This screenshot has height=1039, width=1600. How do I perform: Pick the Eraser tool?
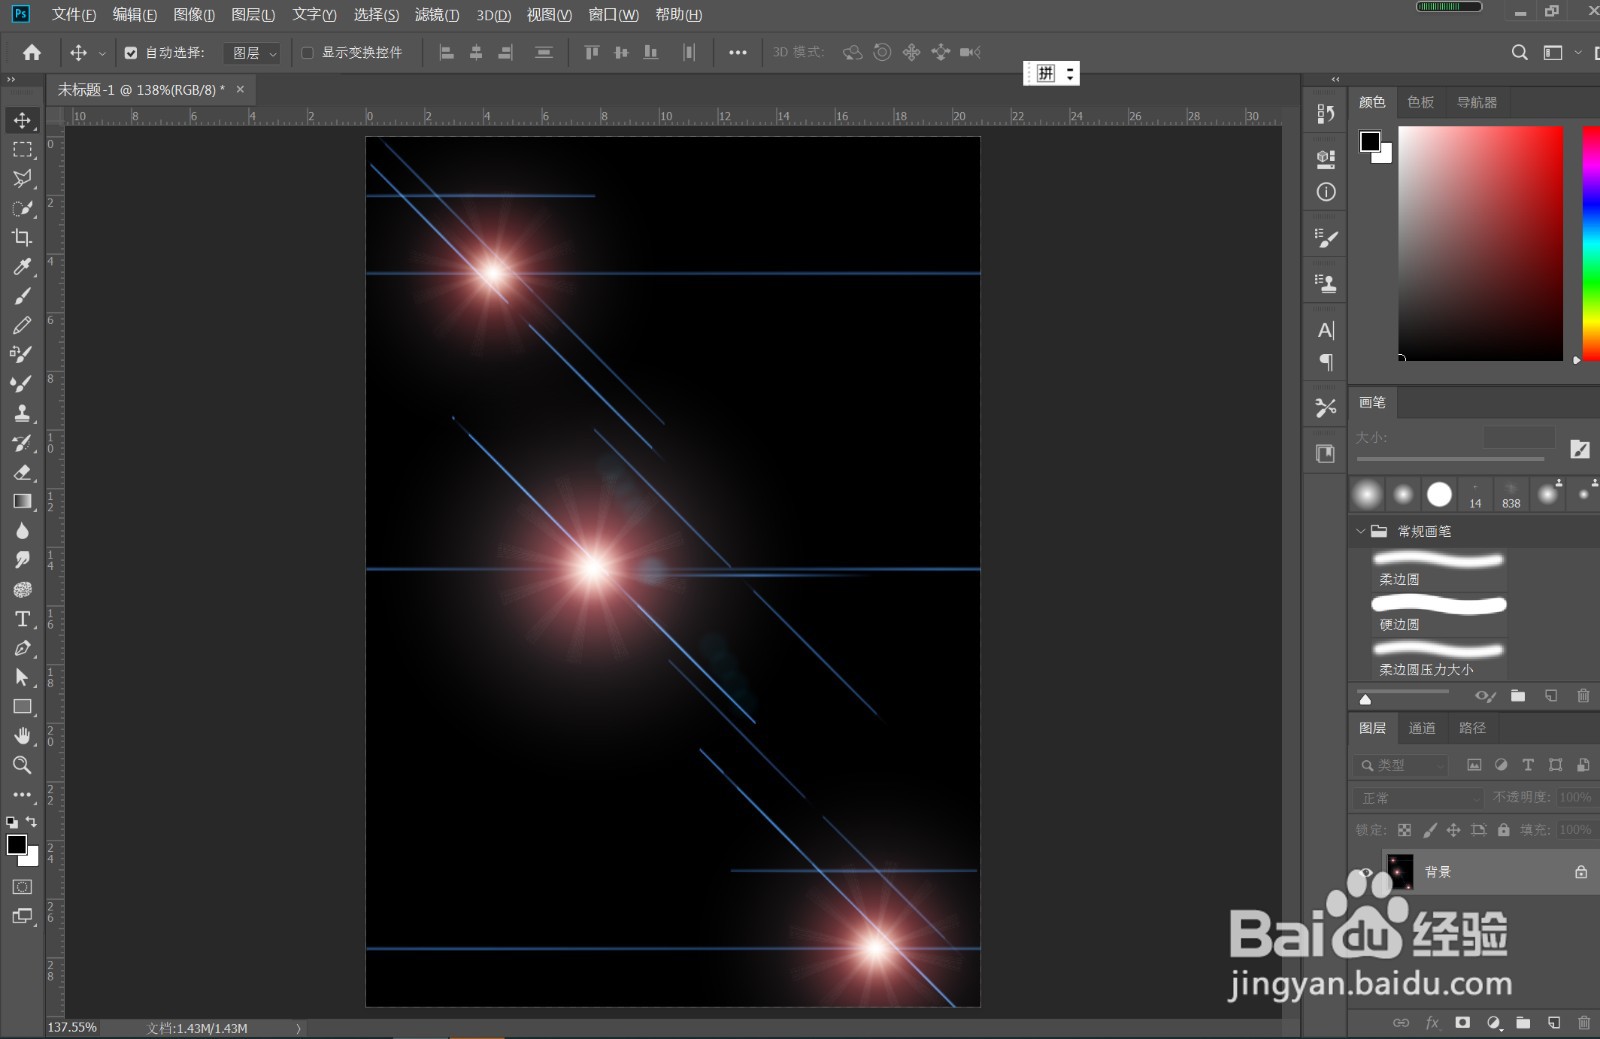coord(22,472)
